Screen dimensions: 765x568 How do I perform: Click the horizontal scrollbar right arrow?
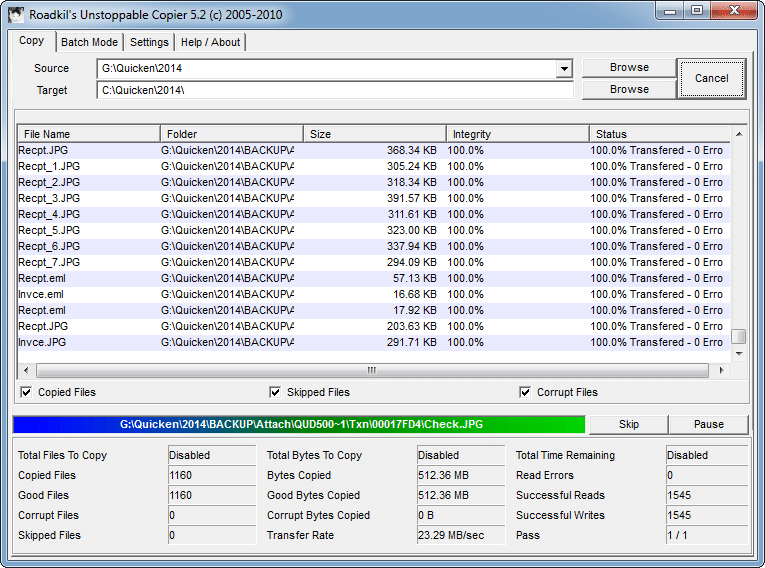pyautogui.click(x=721, y=370)
